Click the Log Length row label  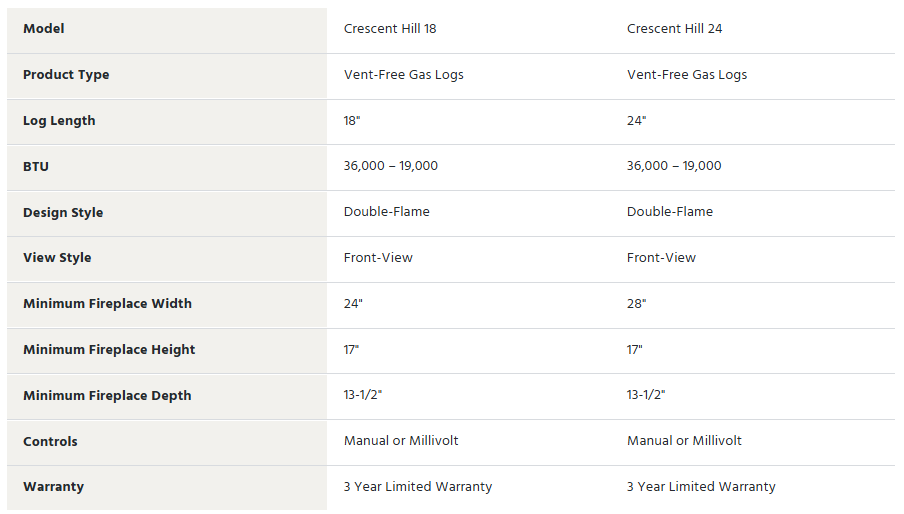point(59,121)
